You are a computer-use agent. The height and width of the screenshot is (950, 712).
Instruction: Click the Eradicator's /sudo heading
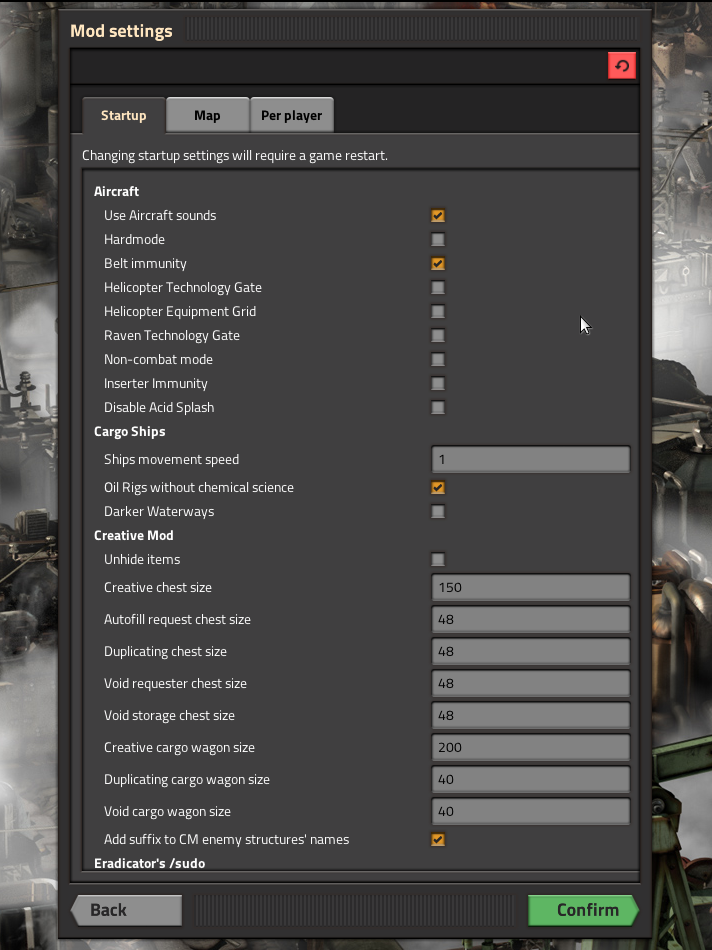[150, 863]
